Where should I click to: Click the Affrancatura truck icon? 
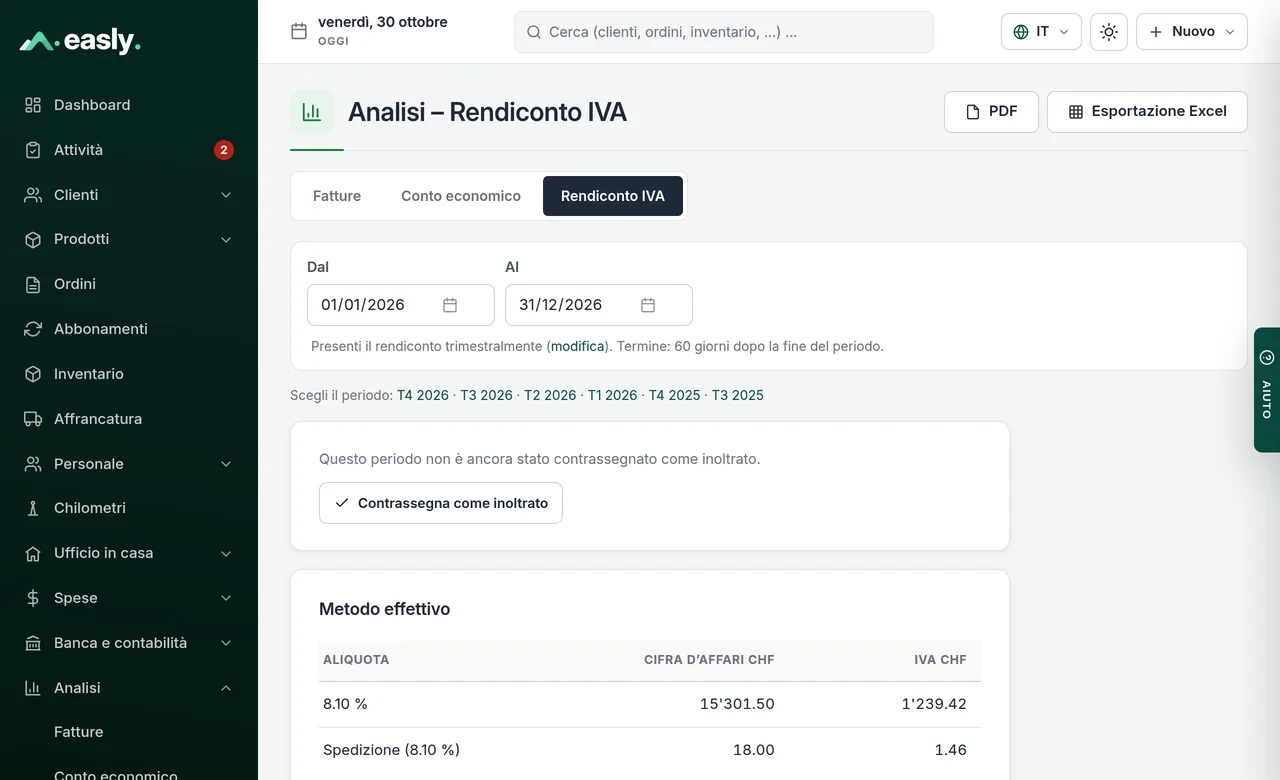[x=33, y=419]
